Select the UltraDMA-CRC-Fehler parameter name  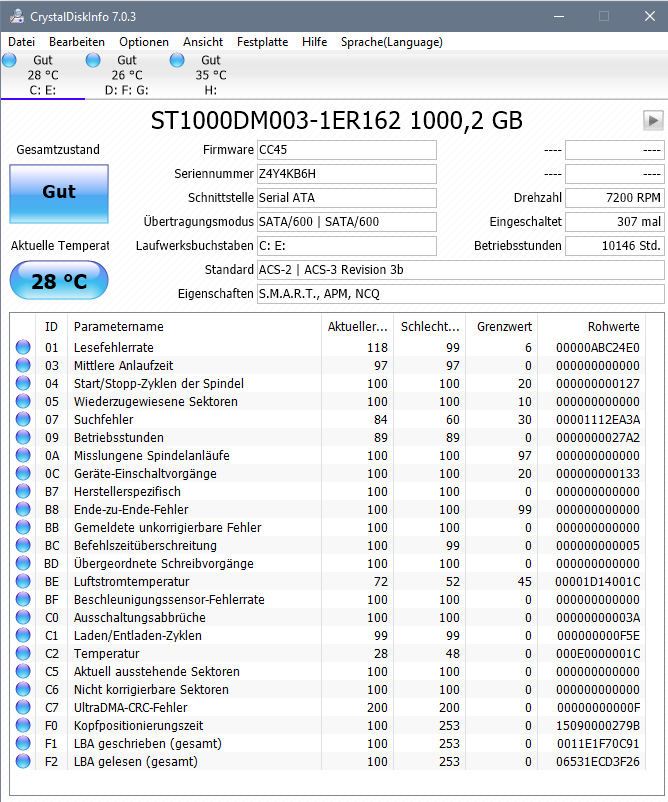130,707
